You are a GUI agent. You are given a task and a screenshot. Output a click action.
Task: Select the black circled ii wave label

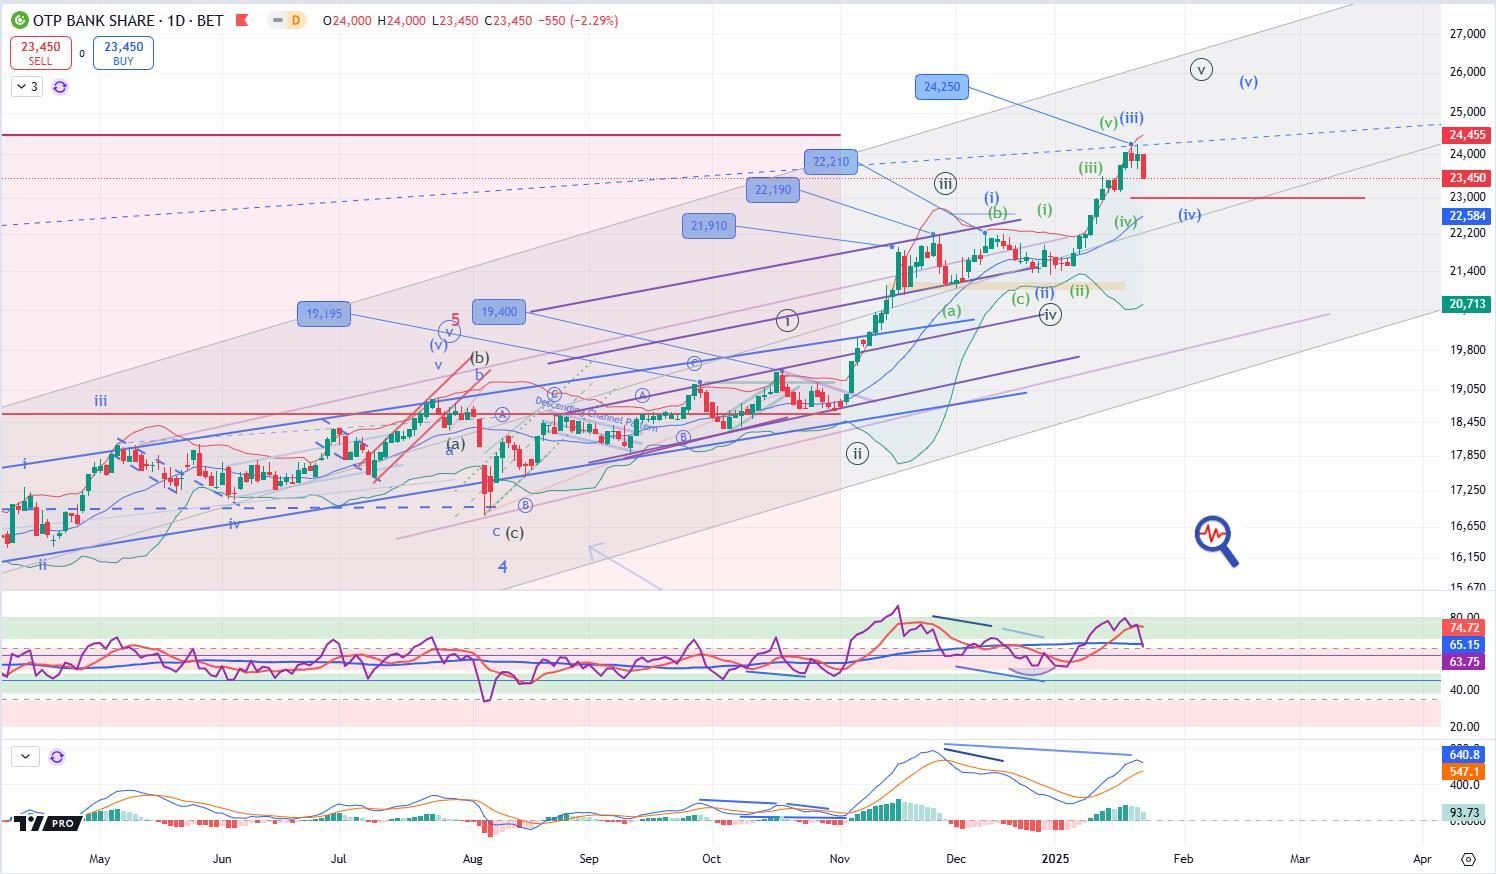[x=857, y=454]
